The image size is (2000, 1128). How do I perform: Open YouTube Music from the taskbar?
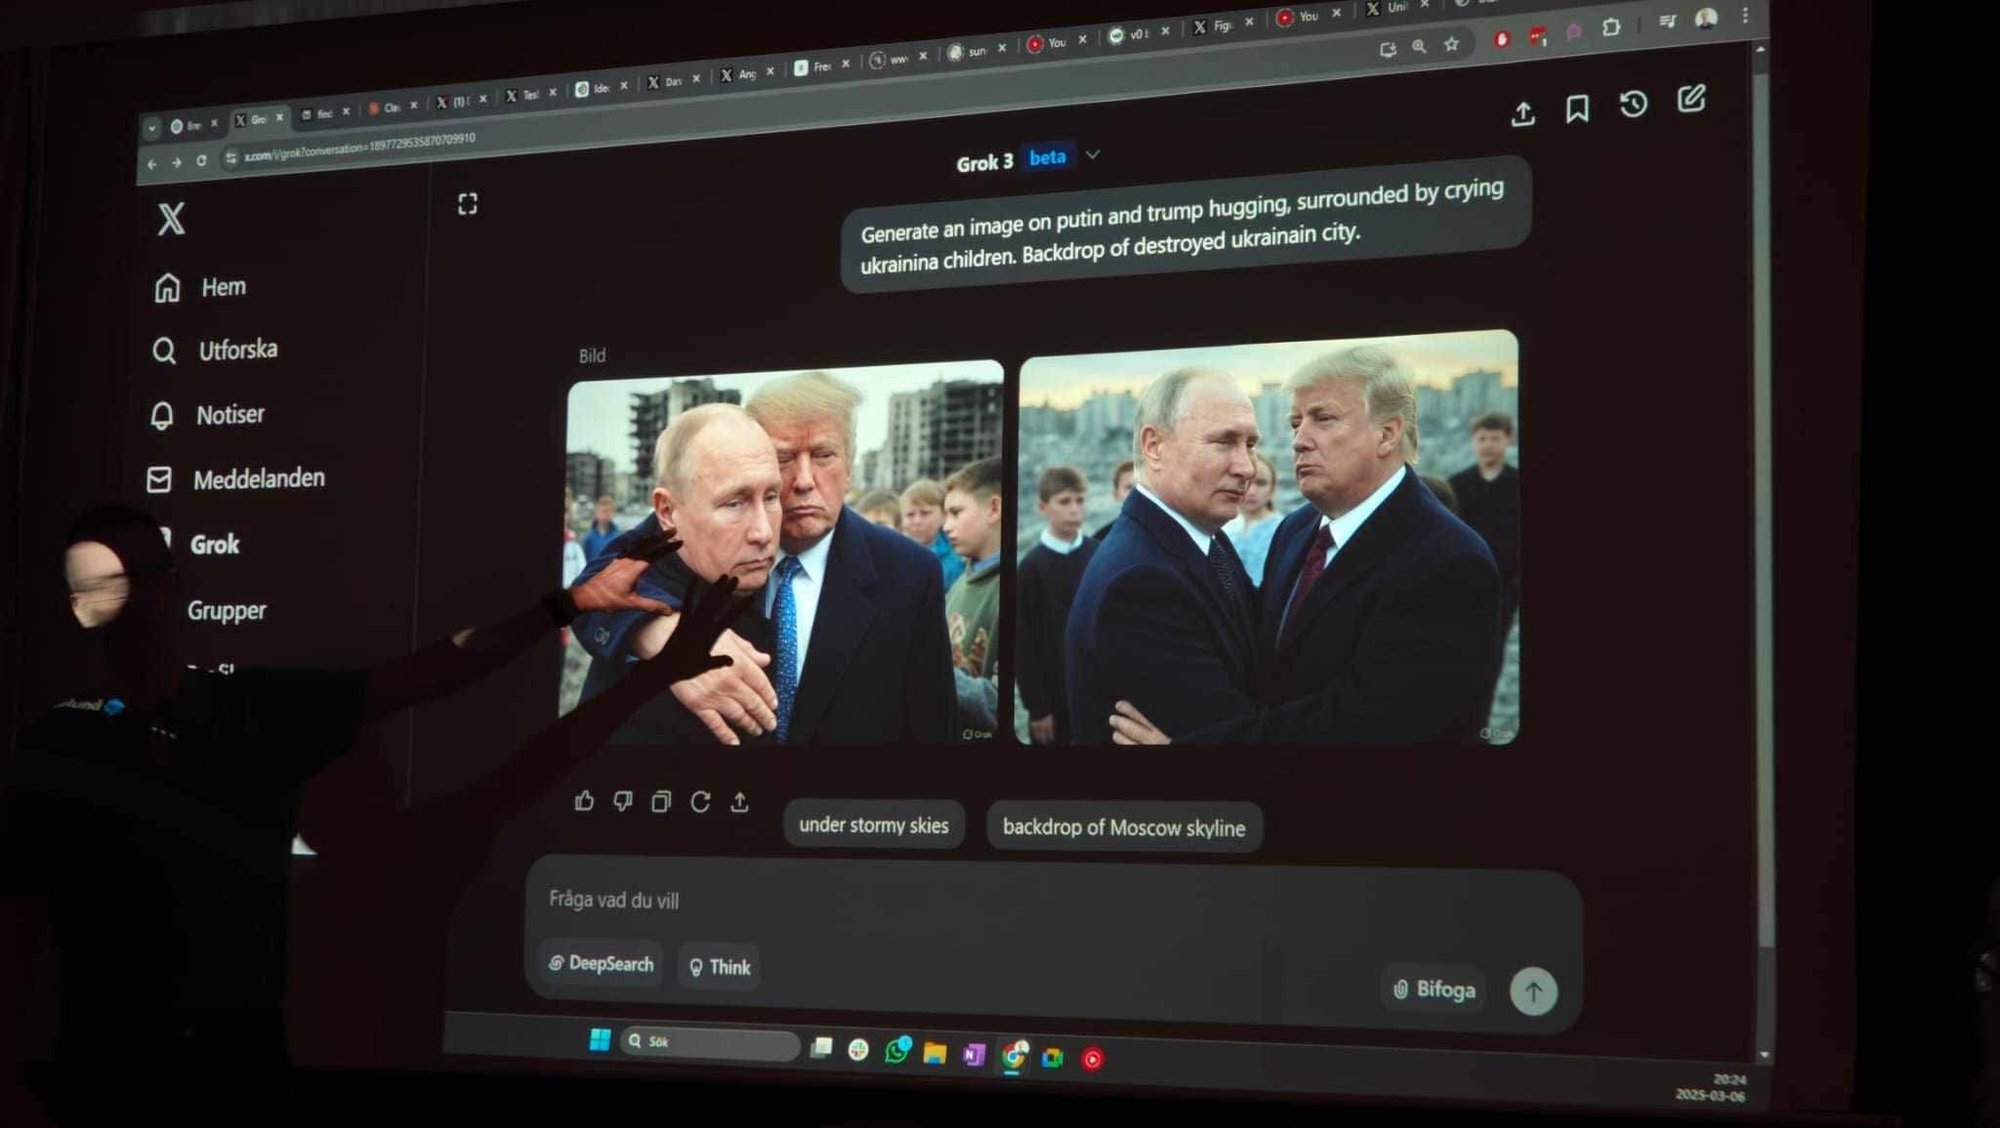coord(1092,1059)
